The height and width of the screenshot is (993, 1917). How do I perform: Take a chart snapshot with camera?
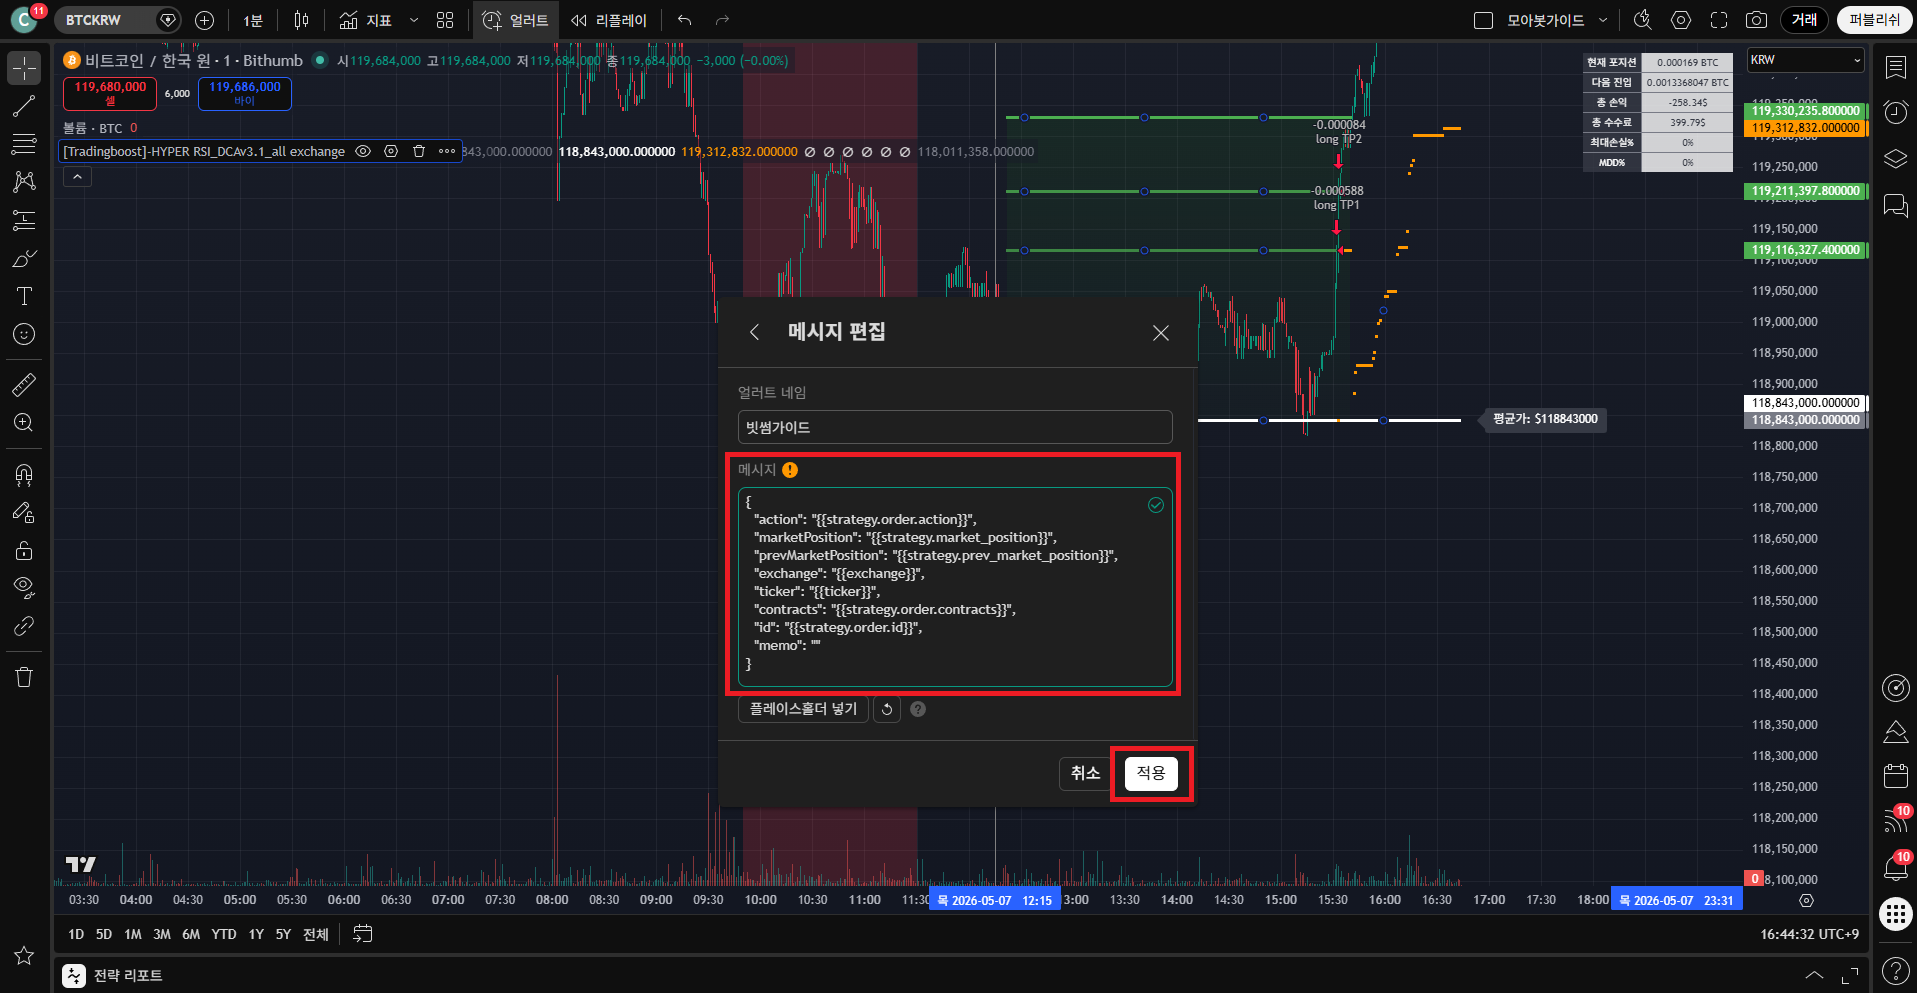click(1756, 20)
